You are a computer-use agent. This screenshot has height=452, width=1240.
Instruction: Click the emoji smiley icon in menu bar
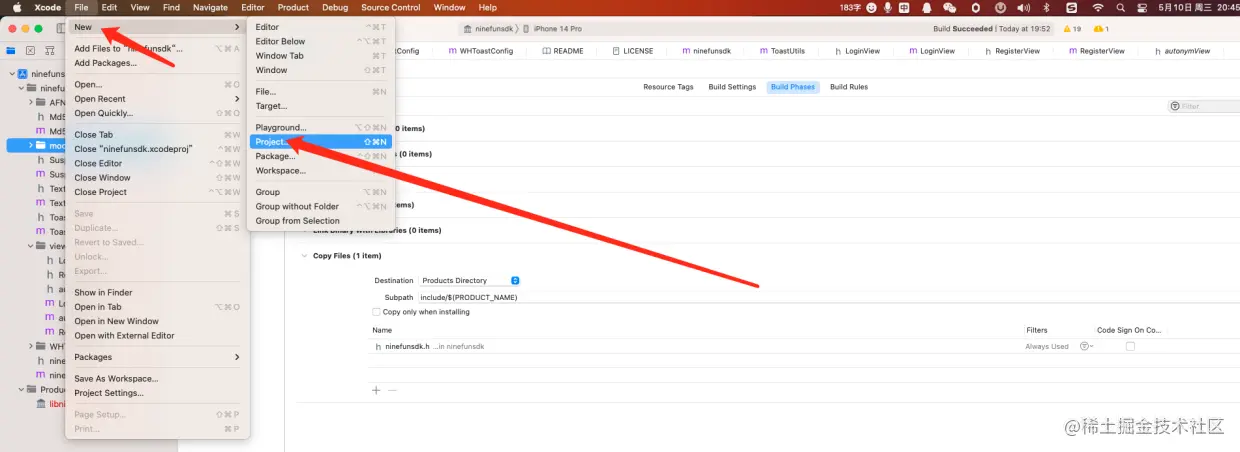(871, 7)
